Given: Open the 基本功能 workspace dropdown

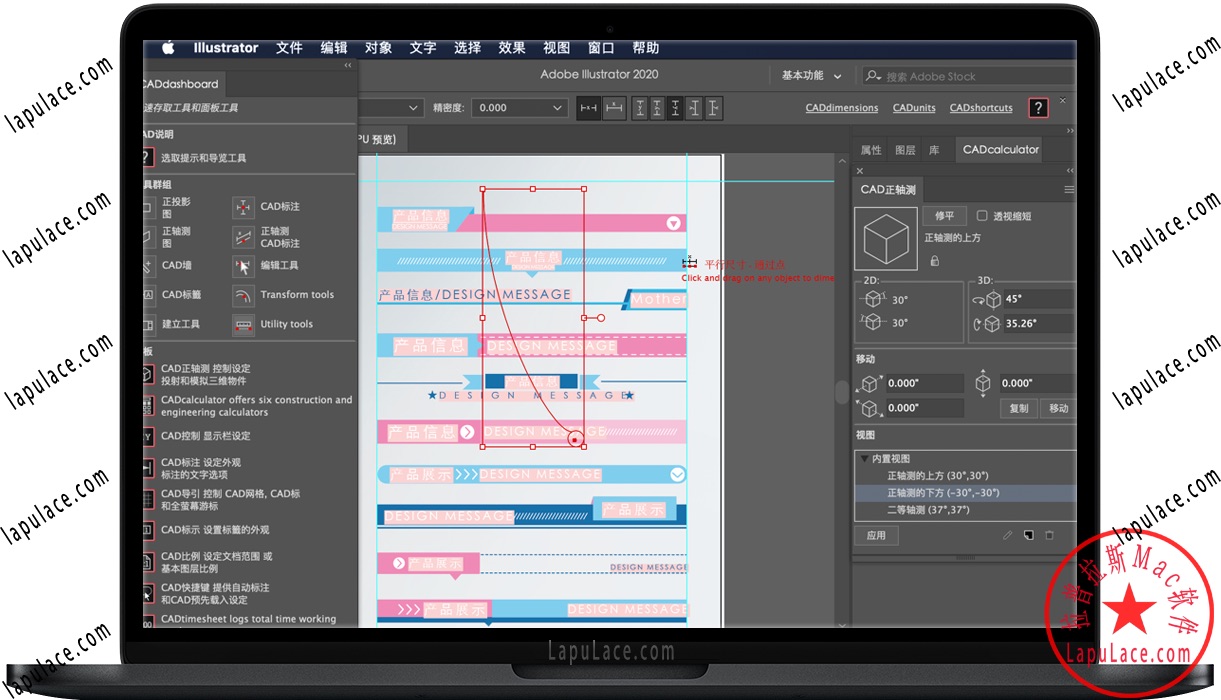Looking at the screenshot, I should pyautogui.click(x=810, y=75).
